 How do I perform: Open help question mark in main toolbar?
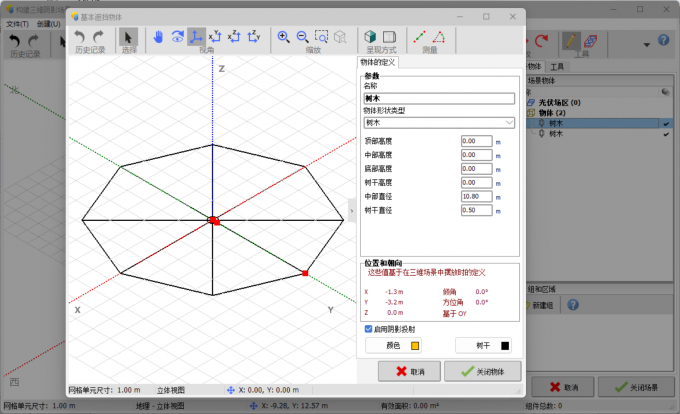(x=664, y=40)
